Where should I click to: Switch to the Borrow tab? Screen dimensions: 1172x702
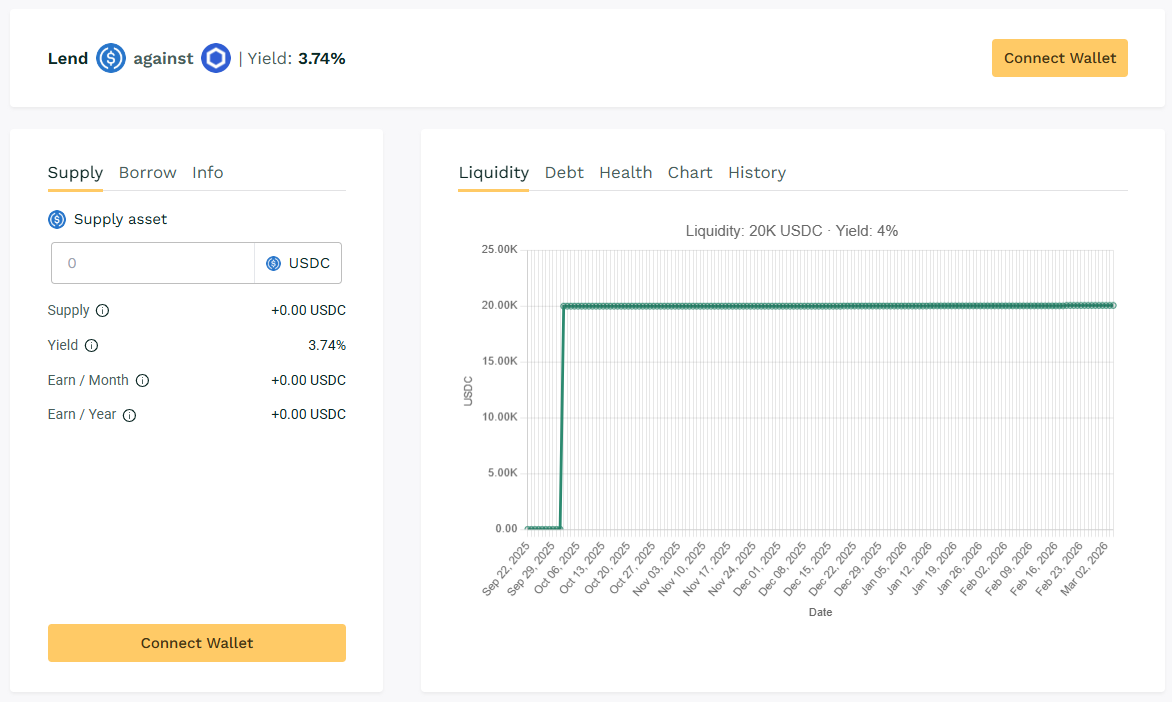pos(147,173)
